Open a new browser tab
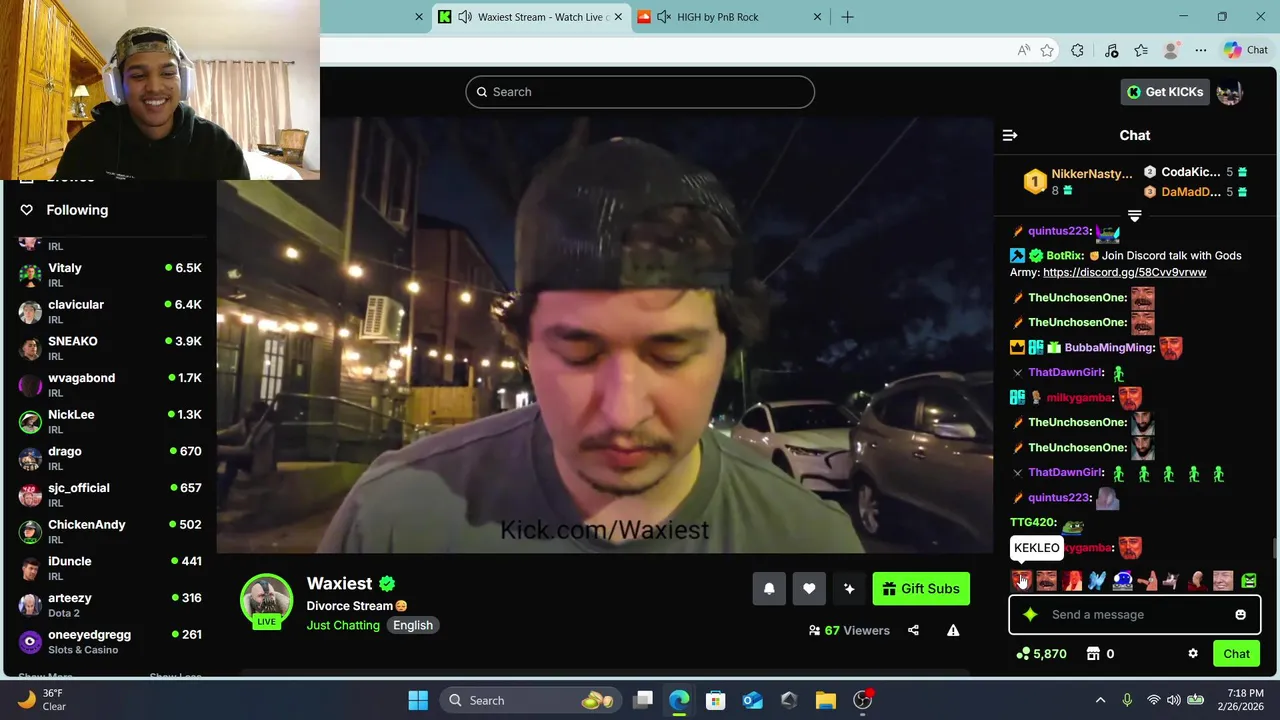The width and height of the screenshot is (1280, 720). click(x=847, y=17)
